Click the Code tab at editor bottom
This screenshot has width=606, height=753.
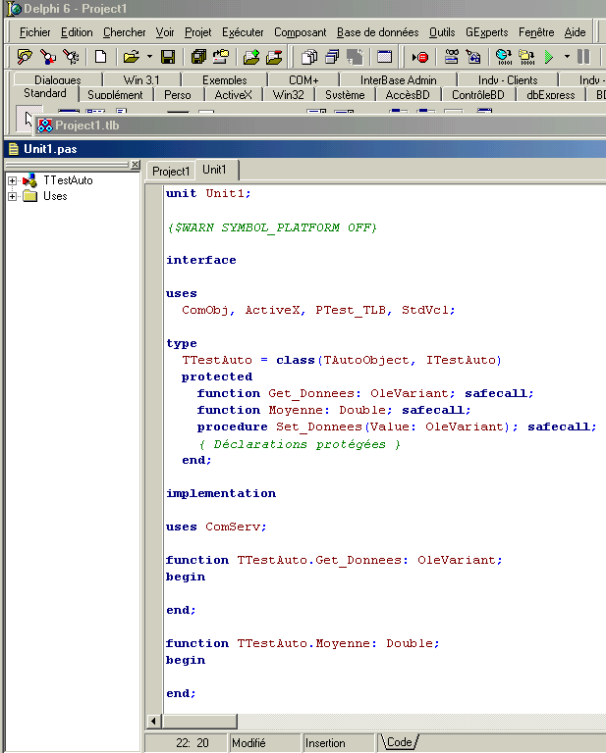coord(398,742)
